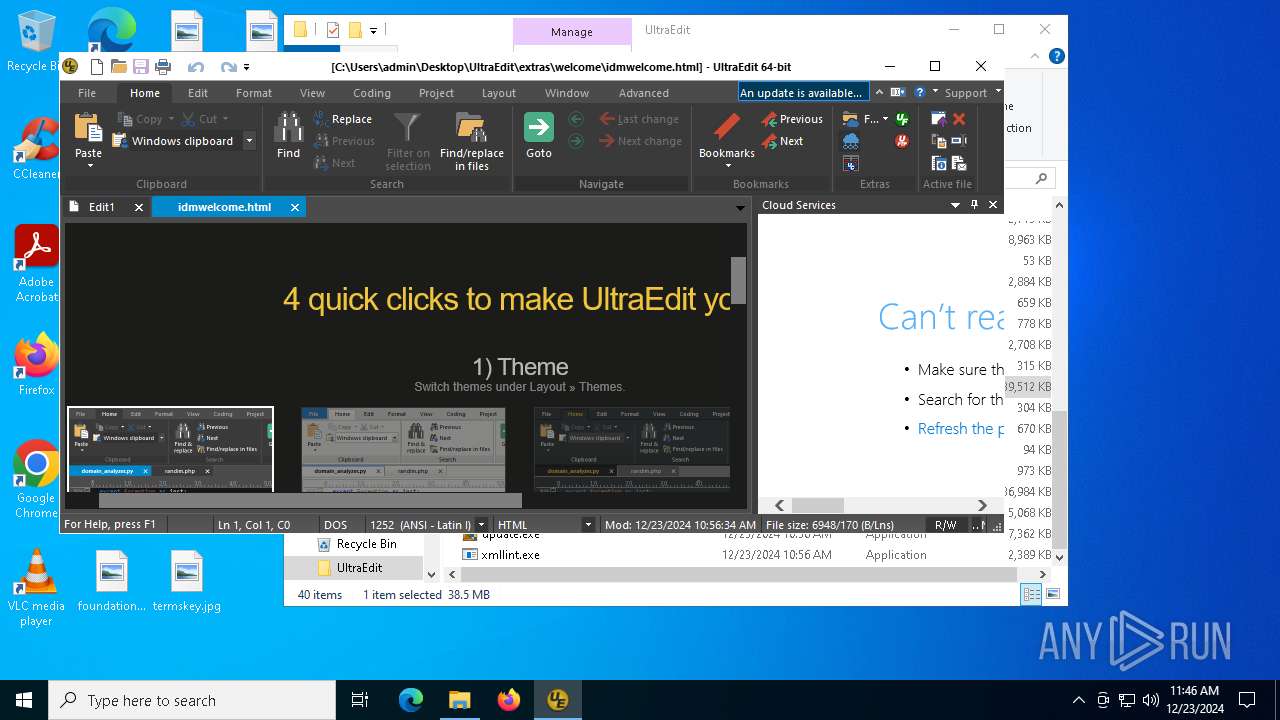Screen dimensions: 1280x720
Task: Select the CCleaner desktop icon
Action: pos(36,150)
